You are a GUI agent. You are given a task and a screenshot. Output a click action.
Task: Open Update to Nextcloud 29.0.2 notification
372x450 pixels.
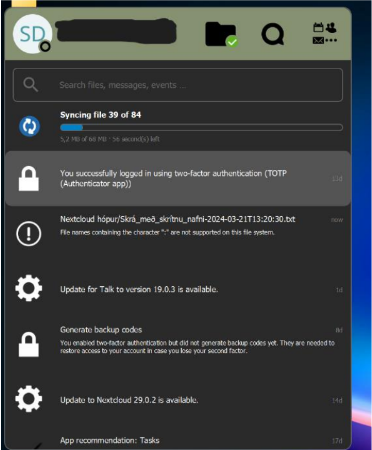point(178,399)
